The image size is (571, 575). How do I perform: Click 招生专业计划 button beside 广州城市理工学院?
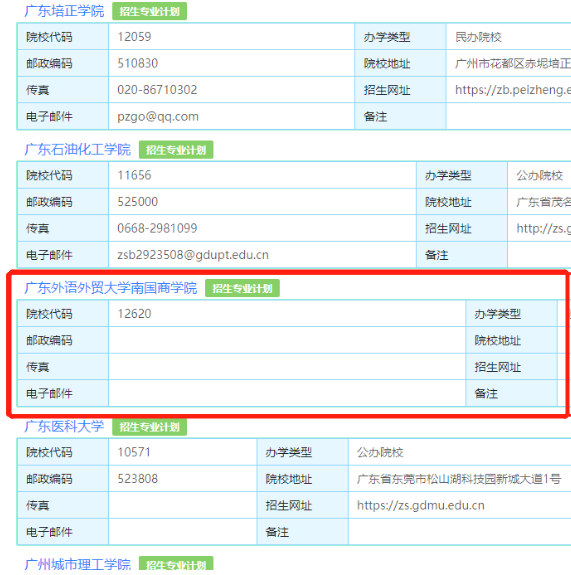176,565
